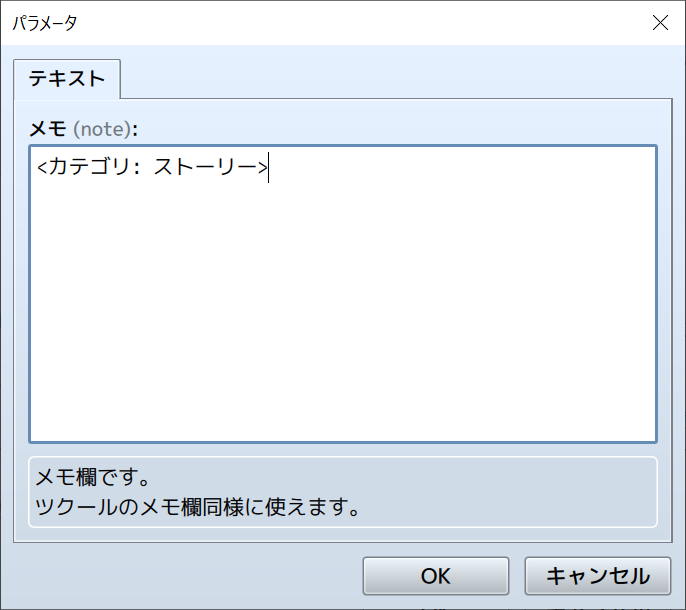Image resolution: width=686 pixels, height=610 pixels.
Task: Place cursor at the opening < bracket
Action: tap(42, 167)
